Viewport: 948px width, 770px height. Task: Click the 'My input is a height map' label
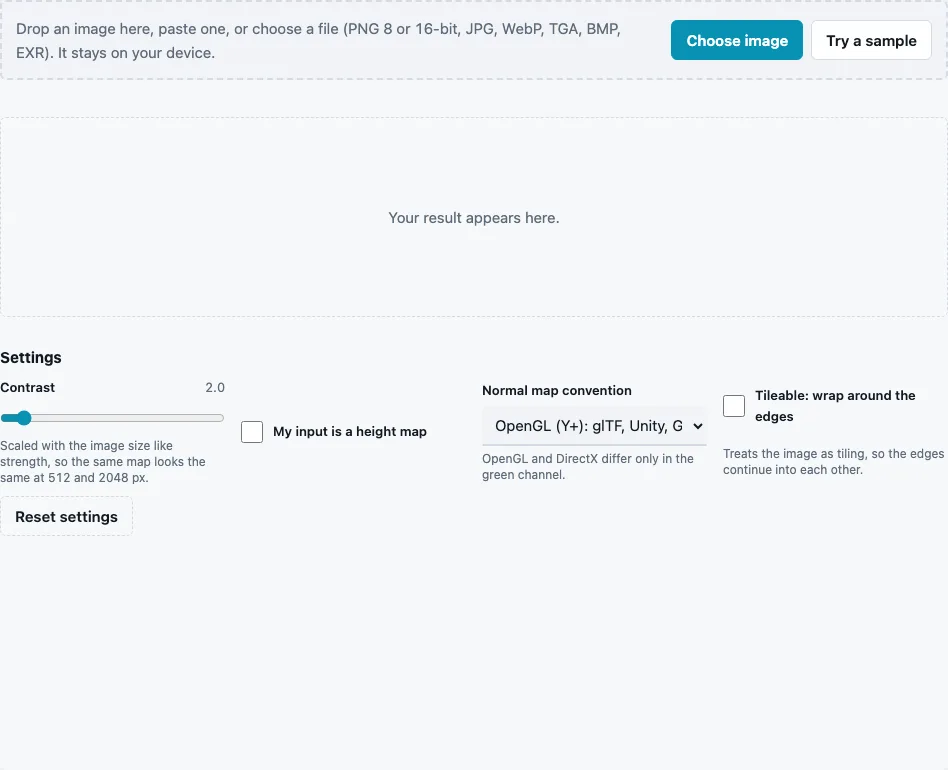click(x=349, y=432)
